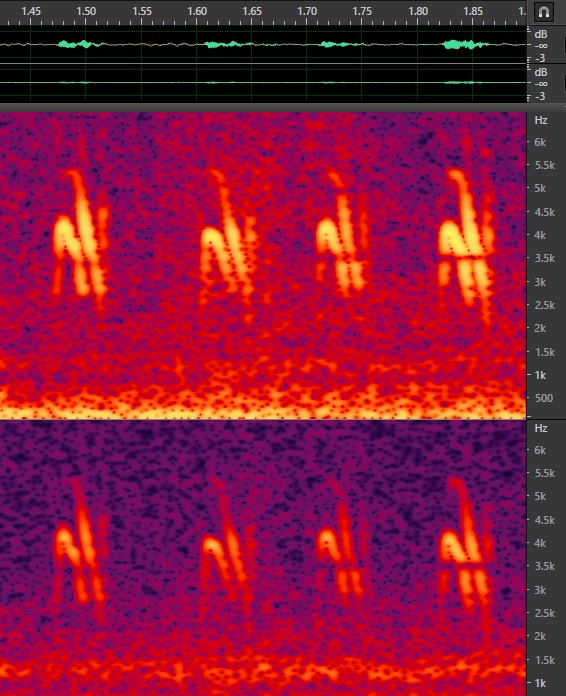The height and width of the screenshot is (696, 566).
Task: Click the 1.45 mark on the time ruler
Action: coord(31,11)
